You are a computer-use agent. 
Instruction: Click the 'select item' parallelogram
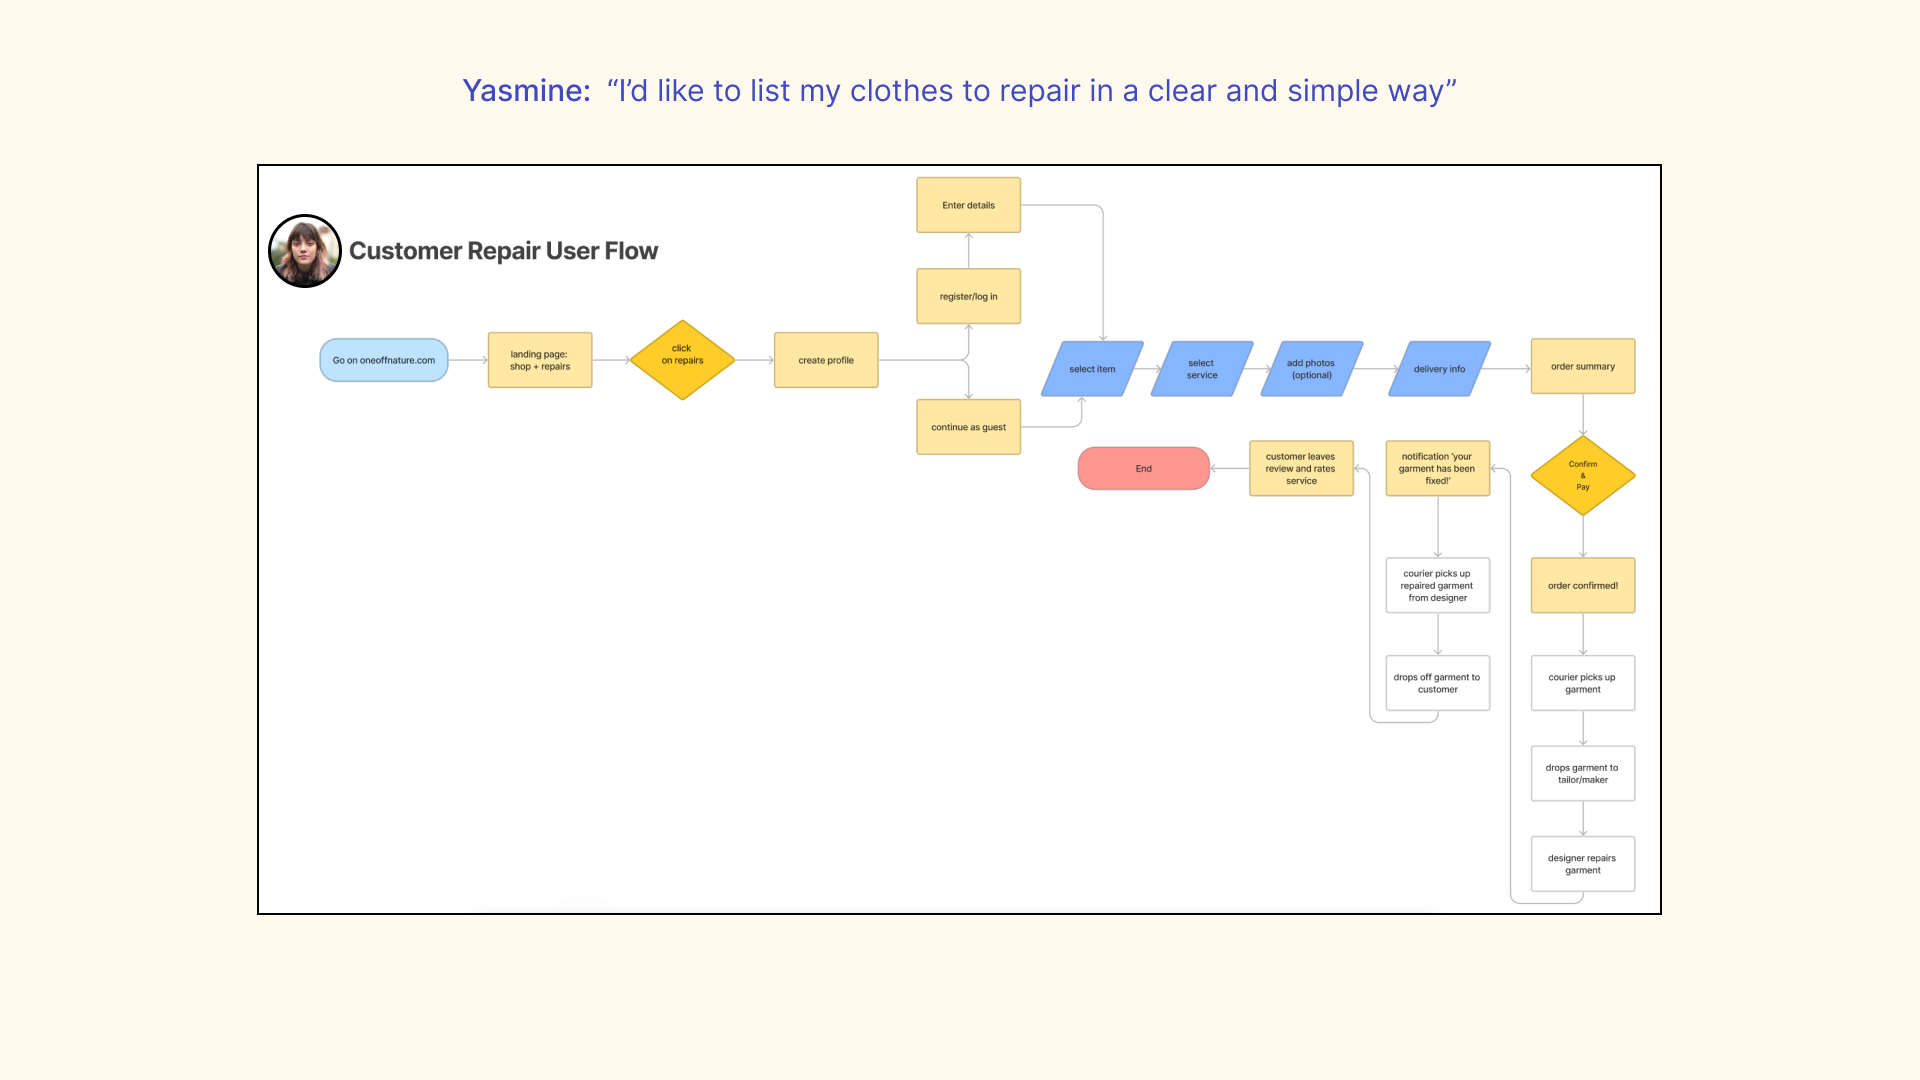click(x=1092, y=369)
